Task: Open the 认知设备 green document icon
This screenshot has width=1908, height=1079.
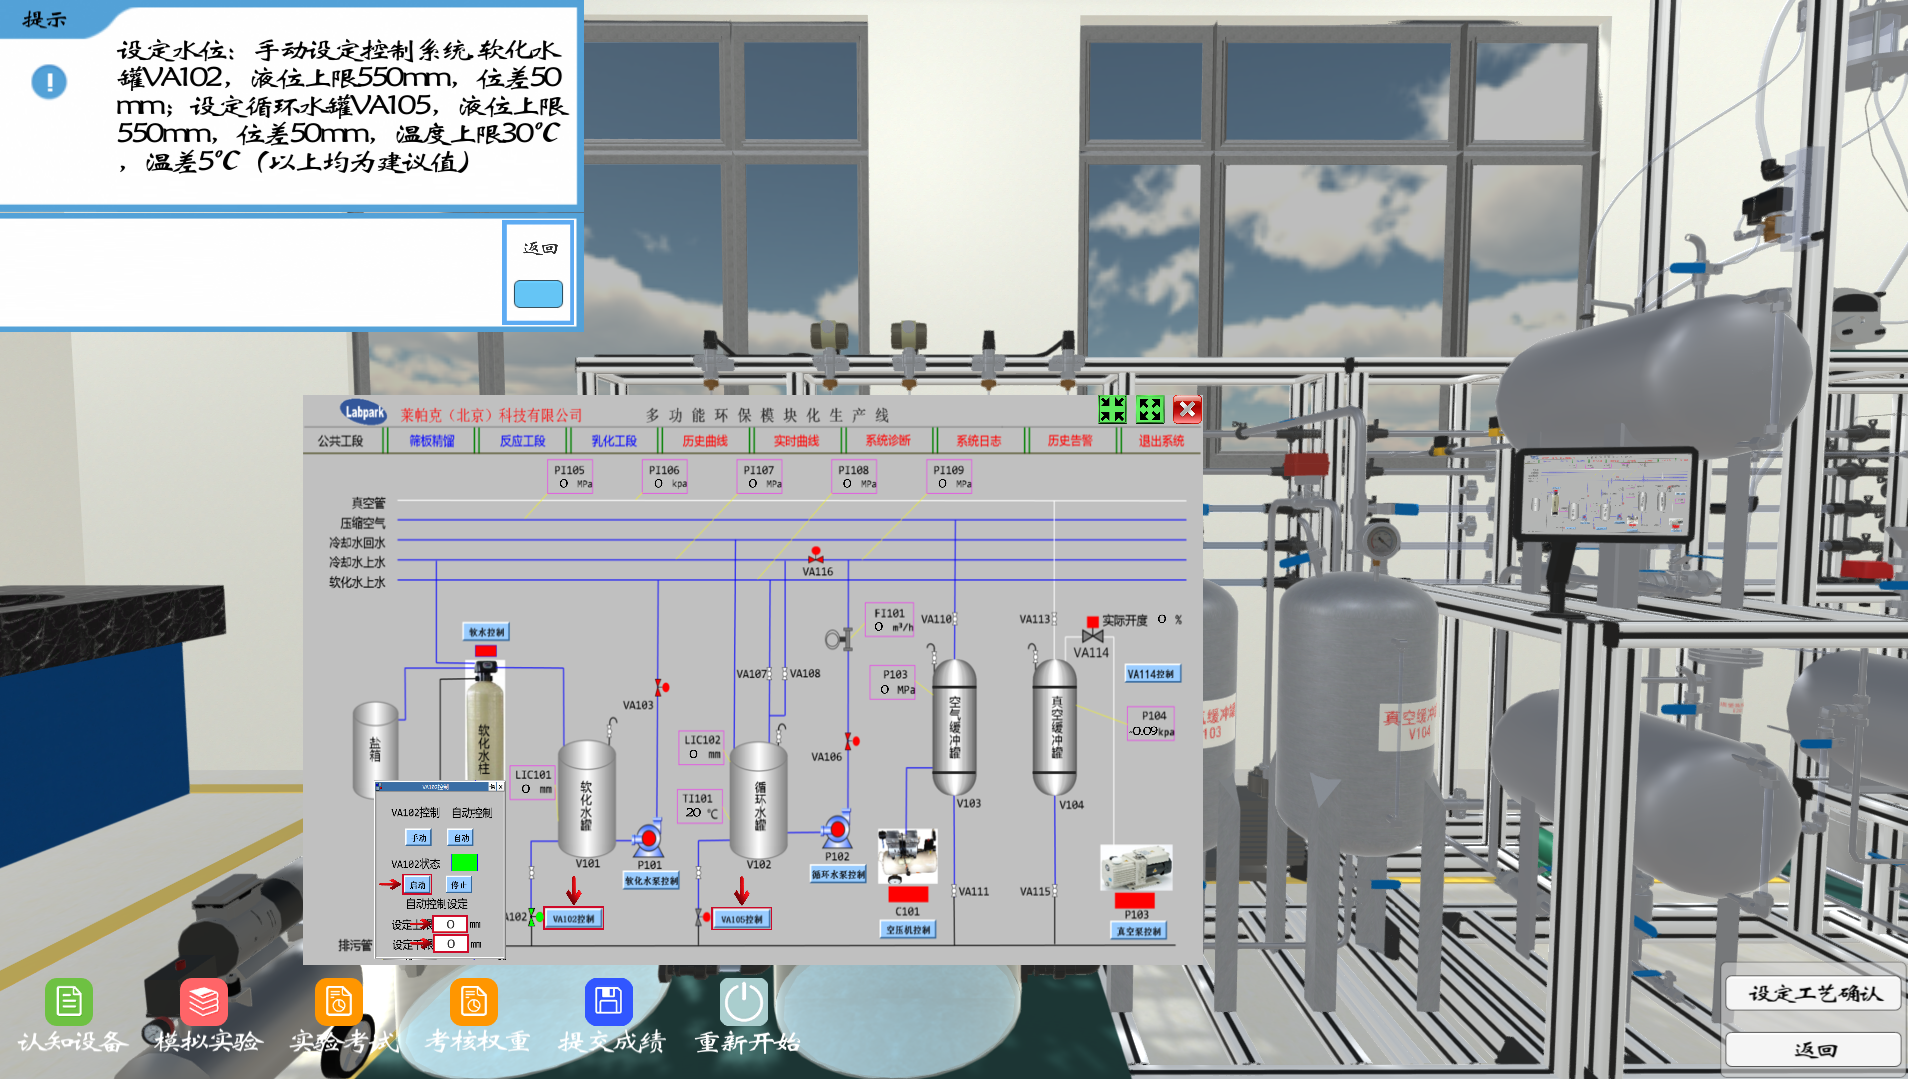Action: (69, 1001)
